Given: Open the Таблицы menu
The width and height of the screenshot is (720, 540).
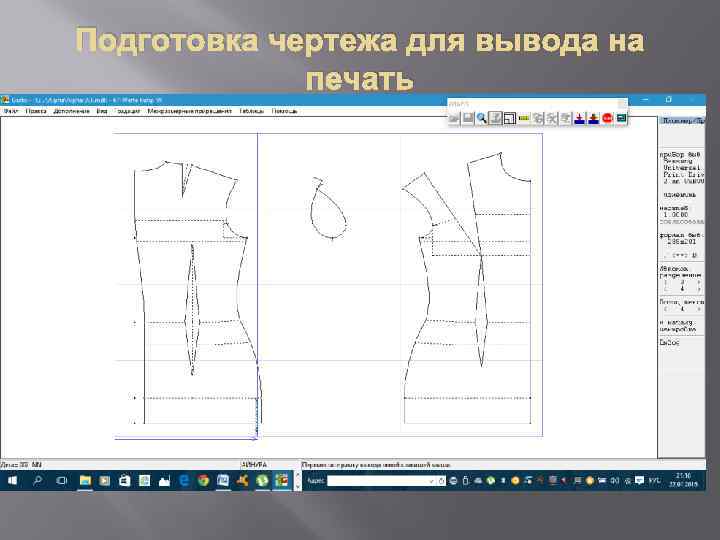Looking at the screenshot, I should coord(252,111).
